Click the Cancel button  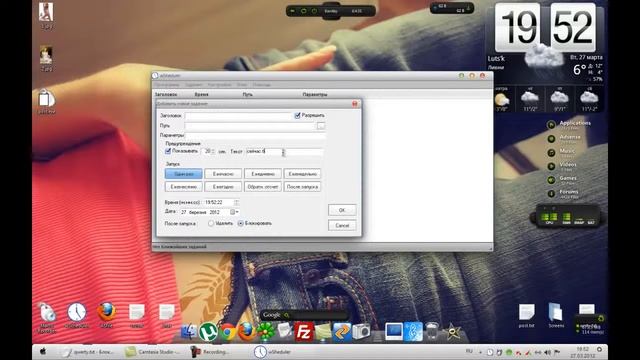(342, 225)
